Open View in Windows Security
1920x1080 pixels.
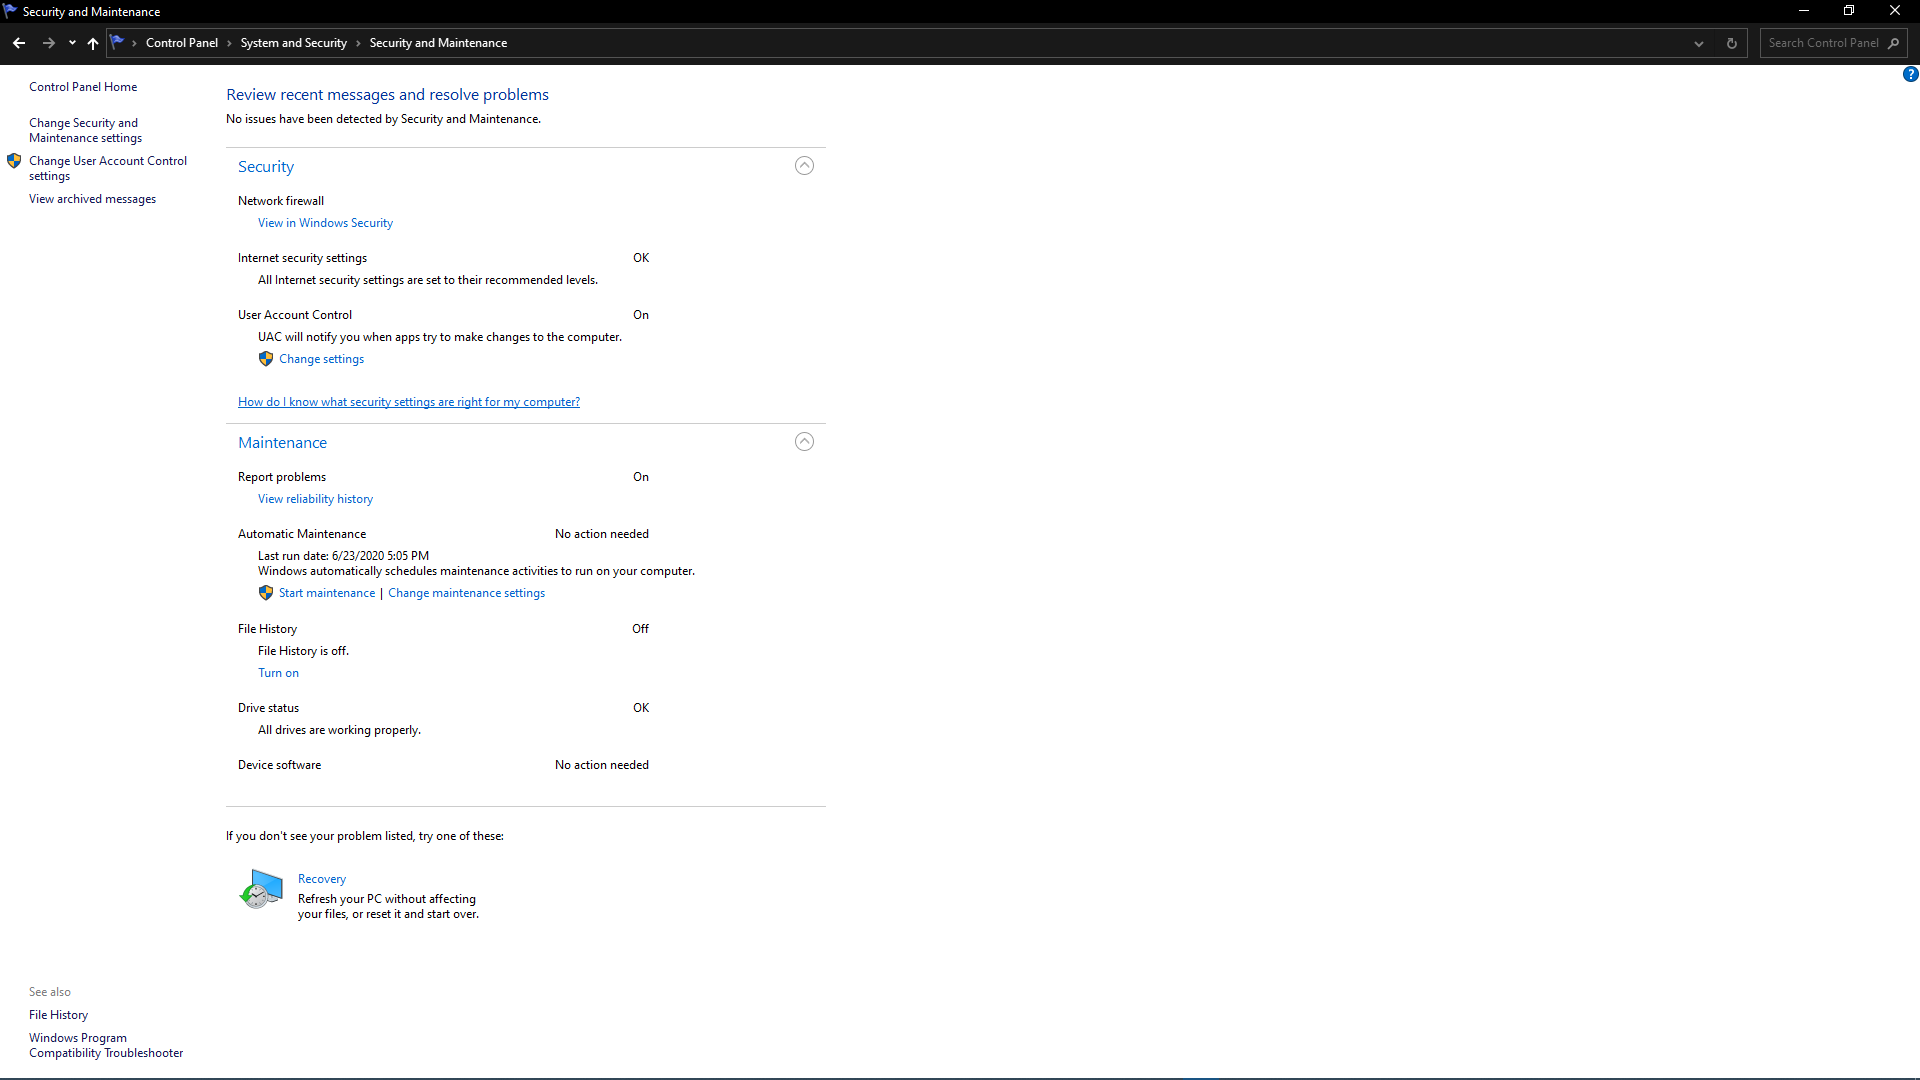325,223
